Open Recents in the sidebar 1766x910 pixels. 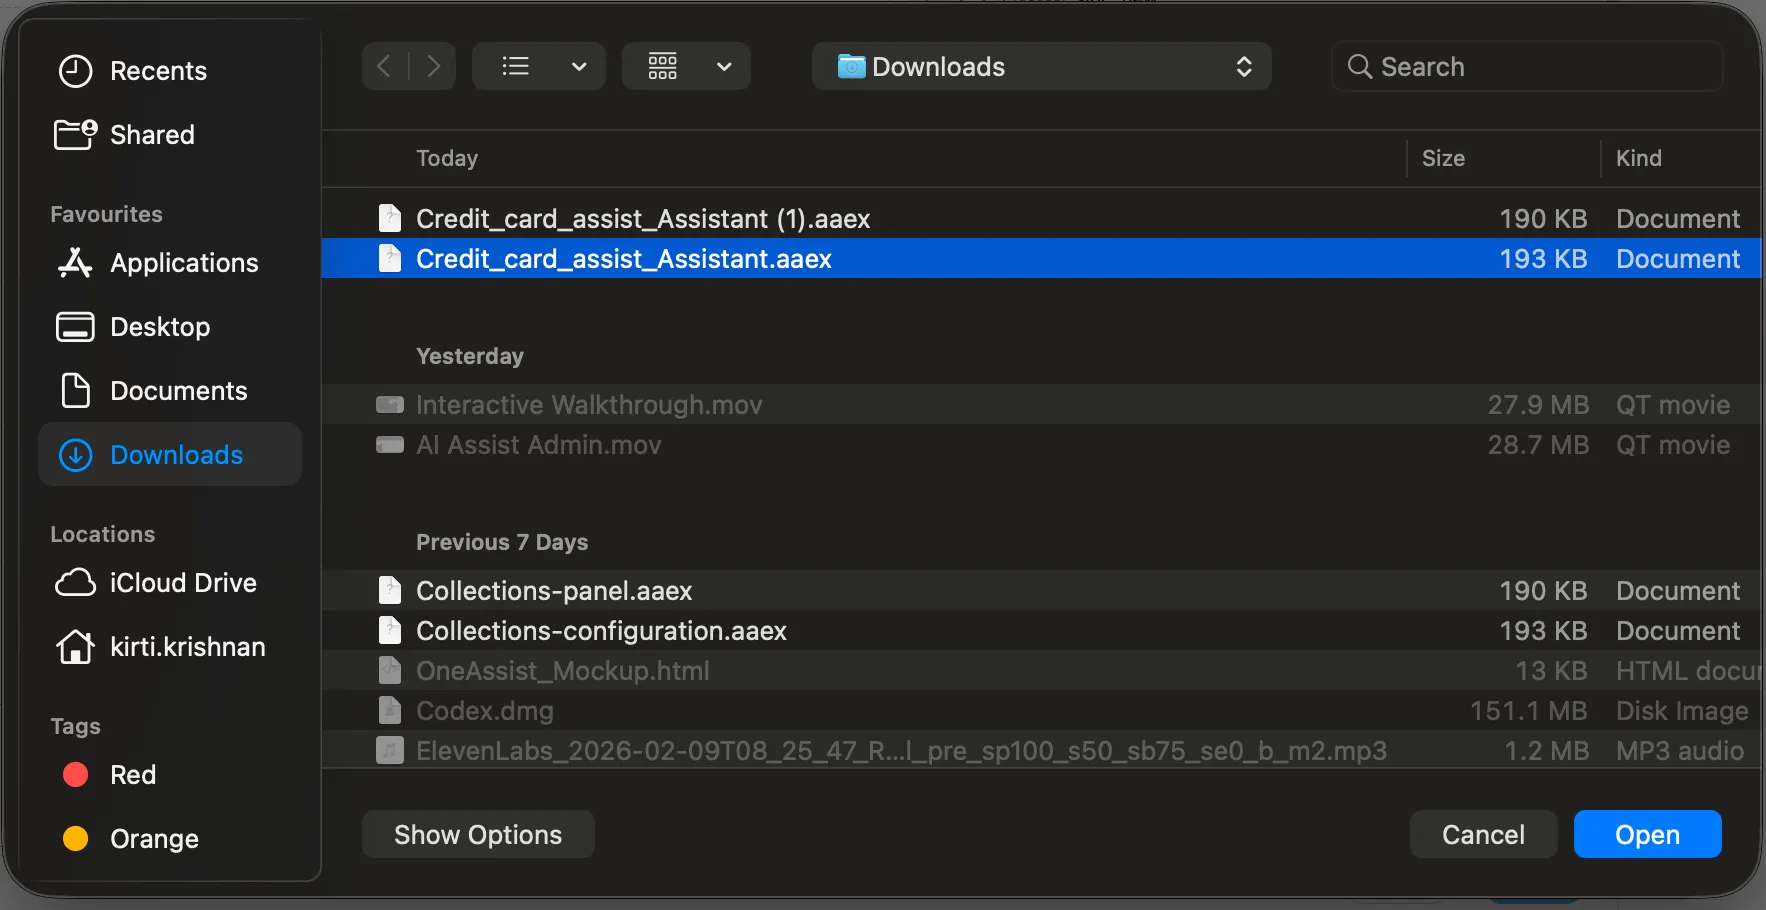tap(132, 71)
